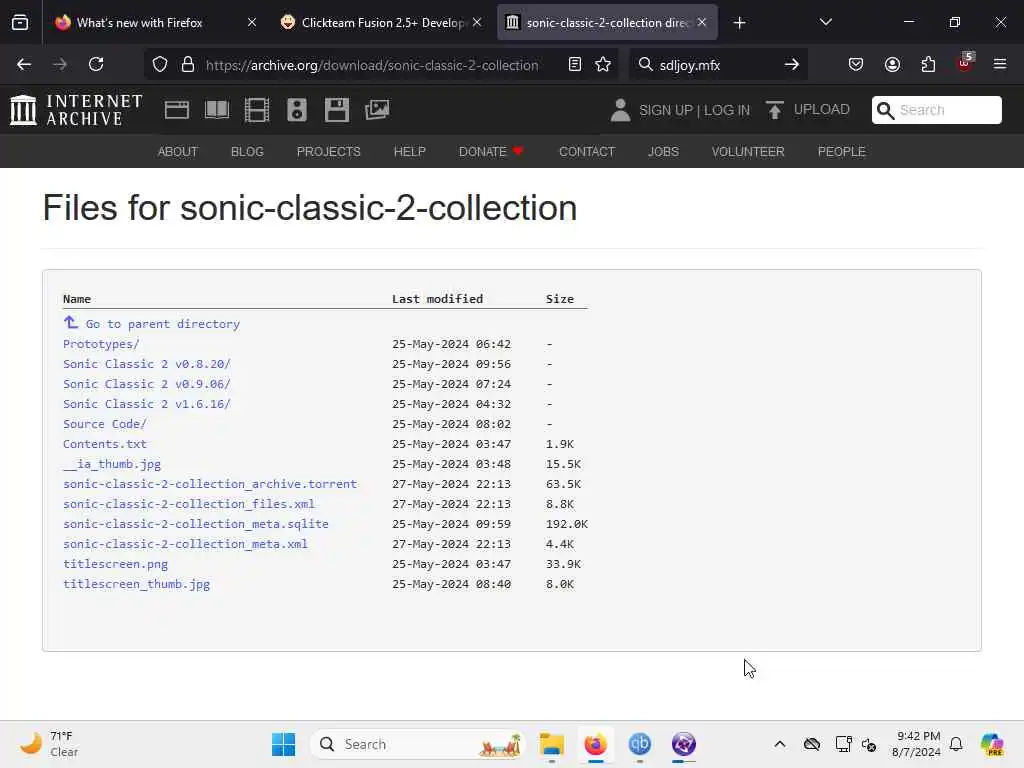Open the HELP menu item

[x=409, y=152]
